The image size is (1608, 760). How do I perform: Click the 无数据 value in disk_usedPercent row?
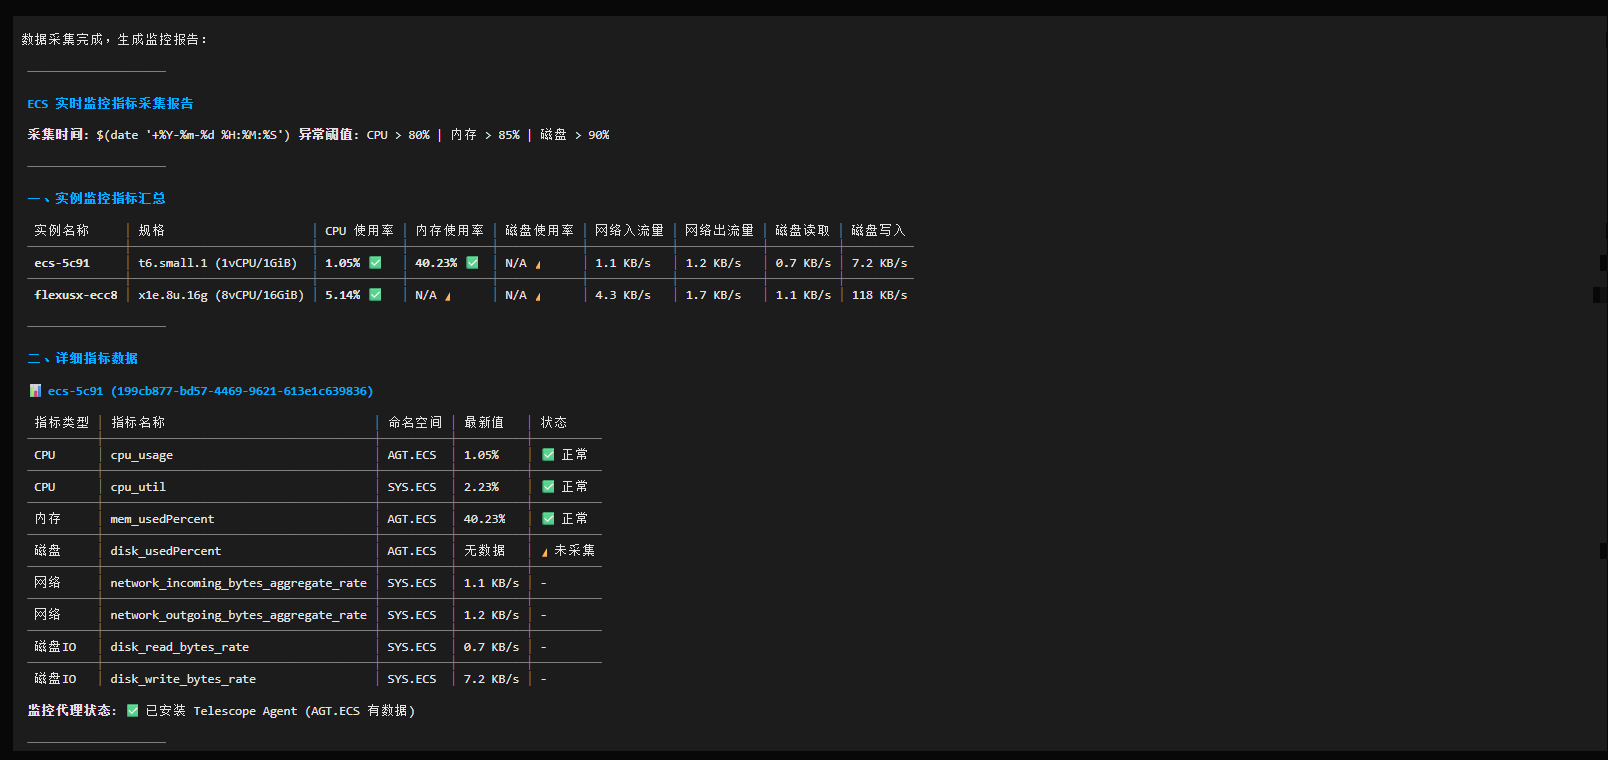click(484, 551)
